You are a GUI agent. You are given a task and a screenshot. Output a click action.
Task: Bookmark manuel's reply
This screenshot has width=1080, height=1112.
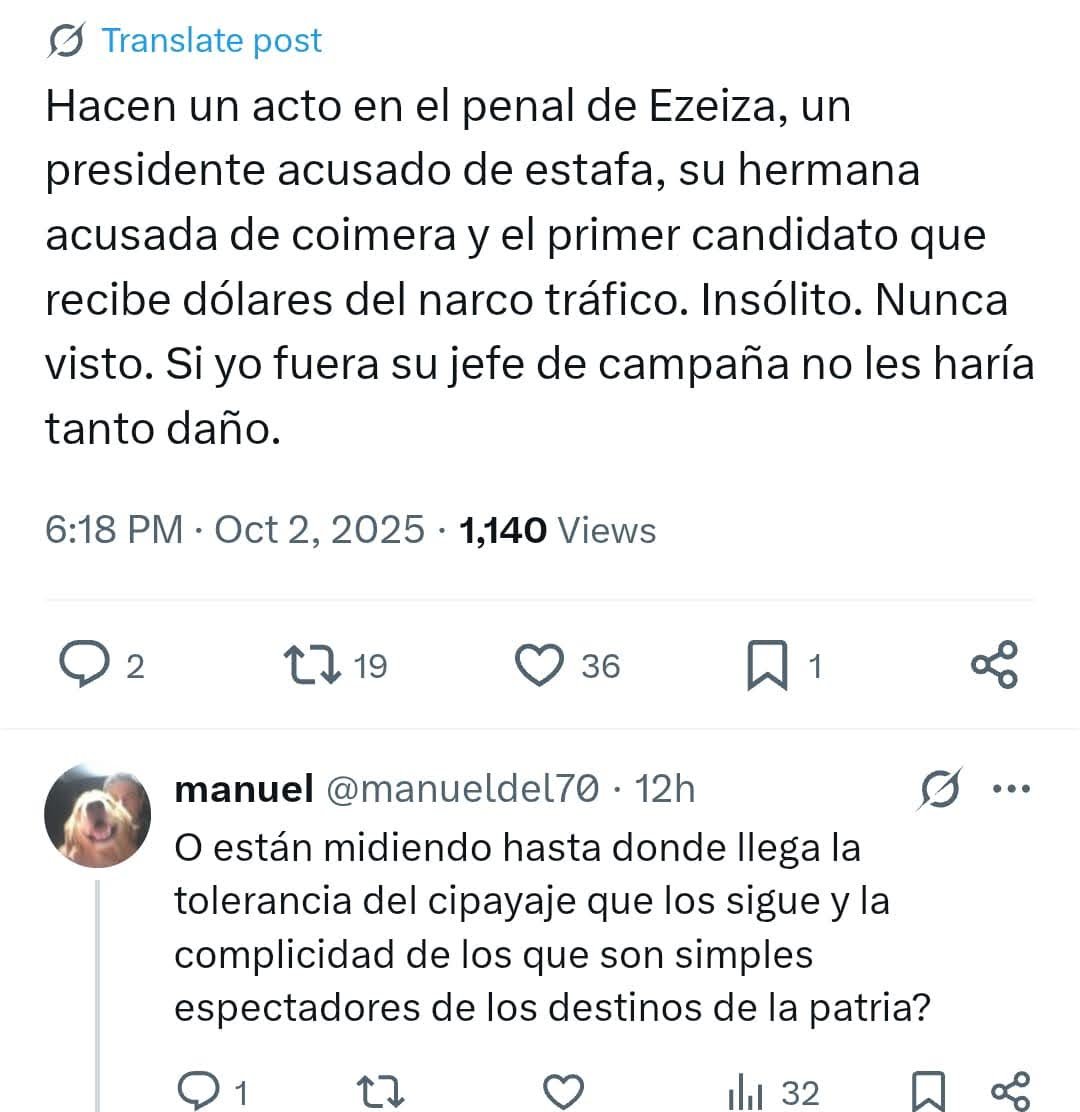pos(930,1092)
